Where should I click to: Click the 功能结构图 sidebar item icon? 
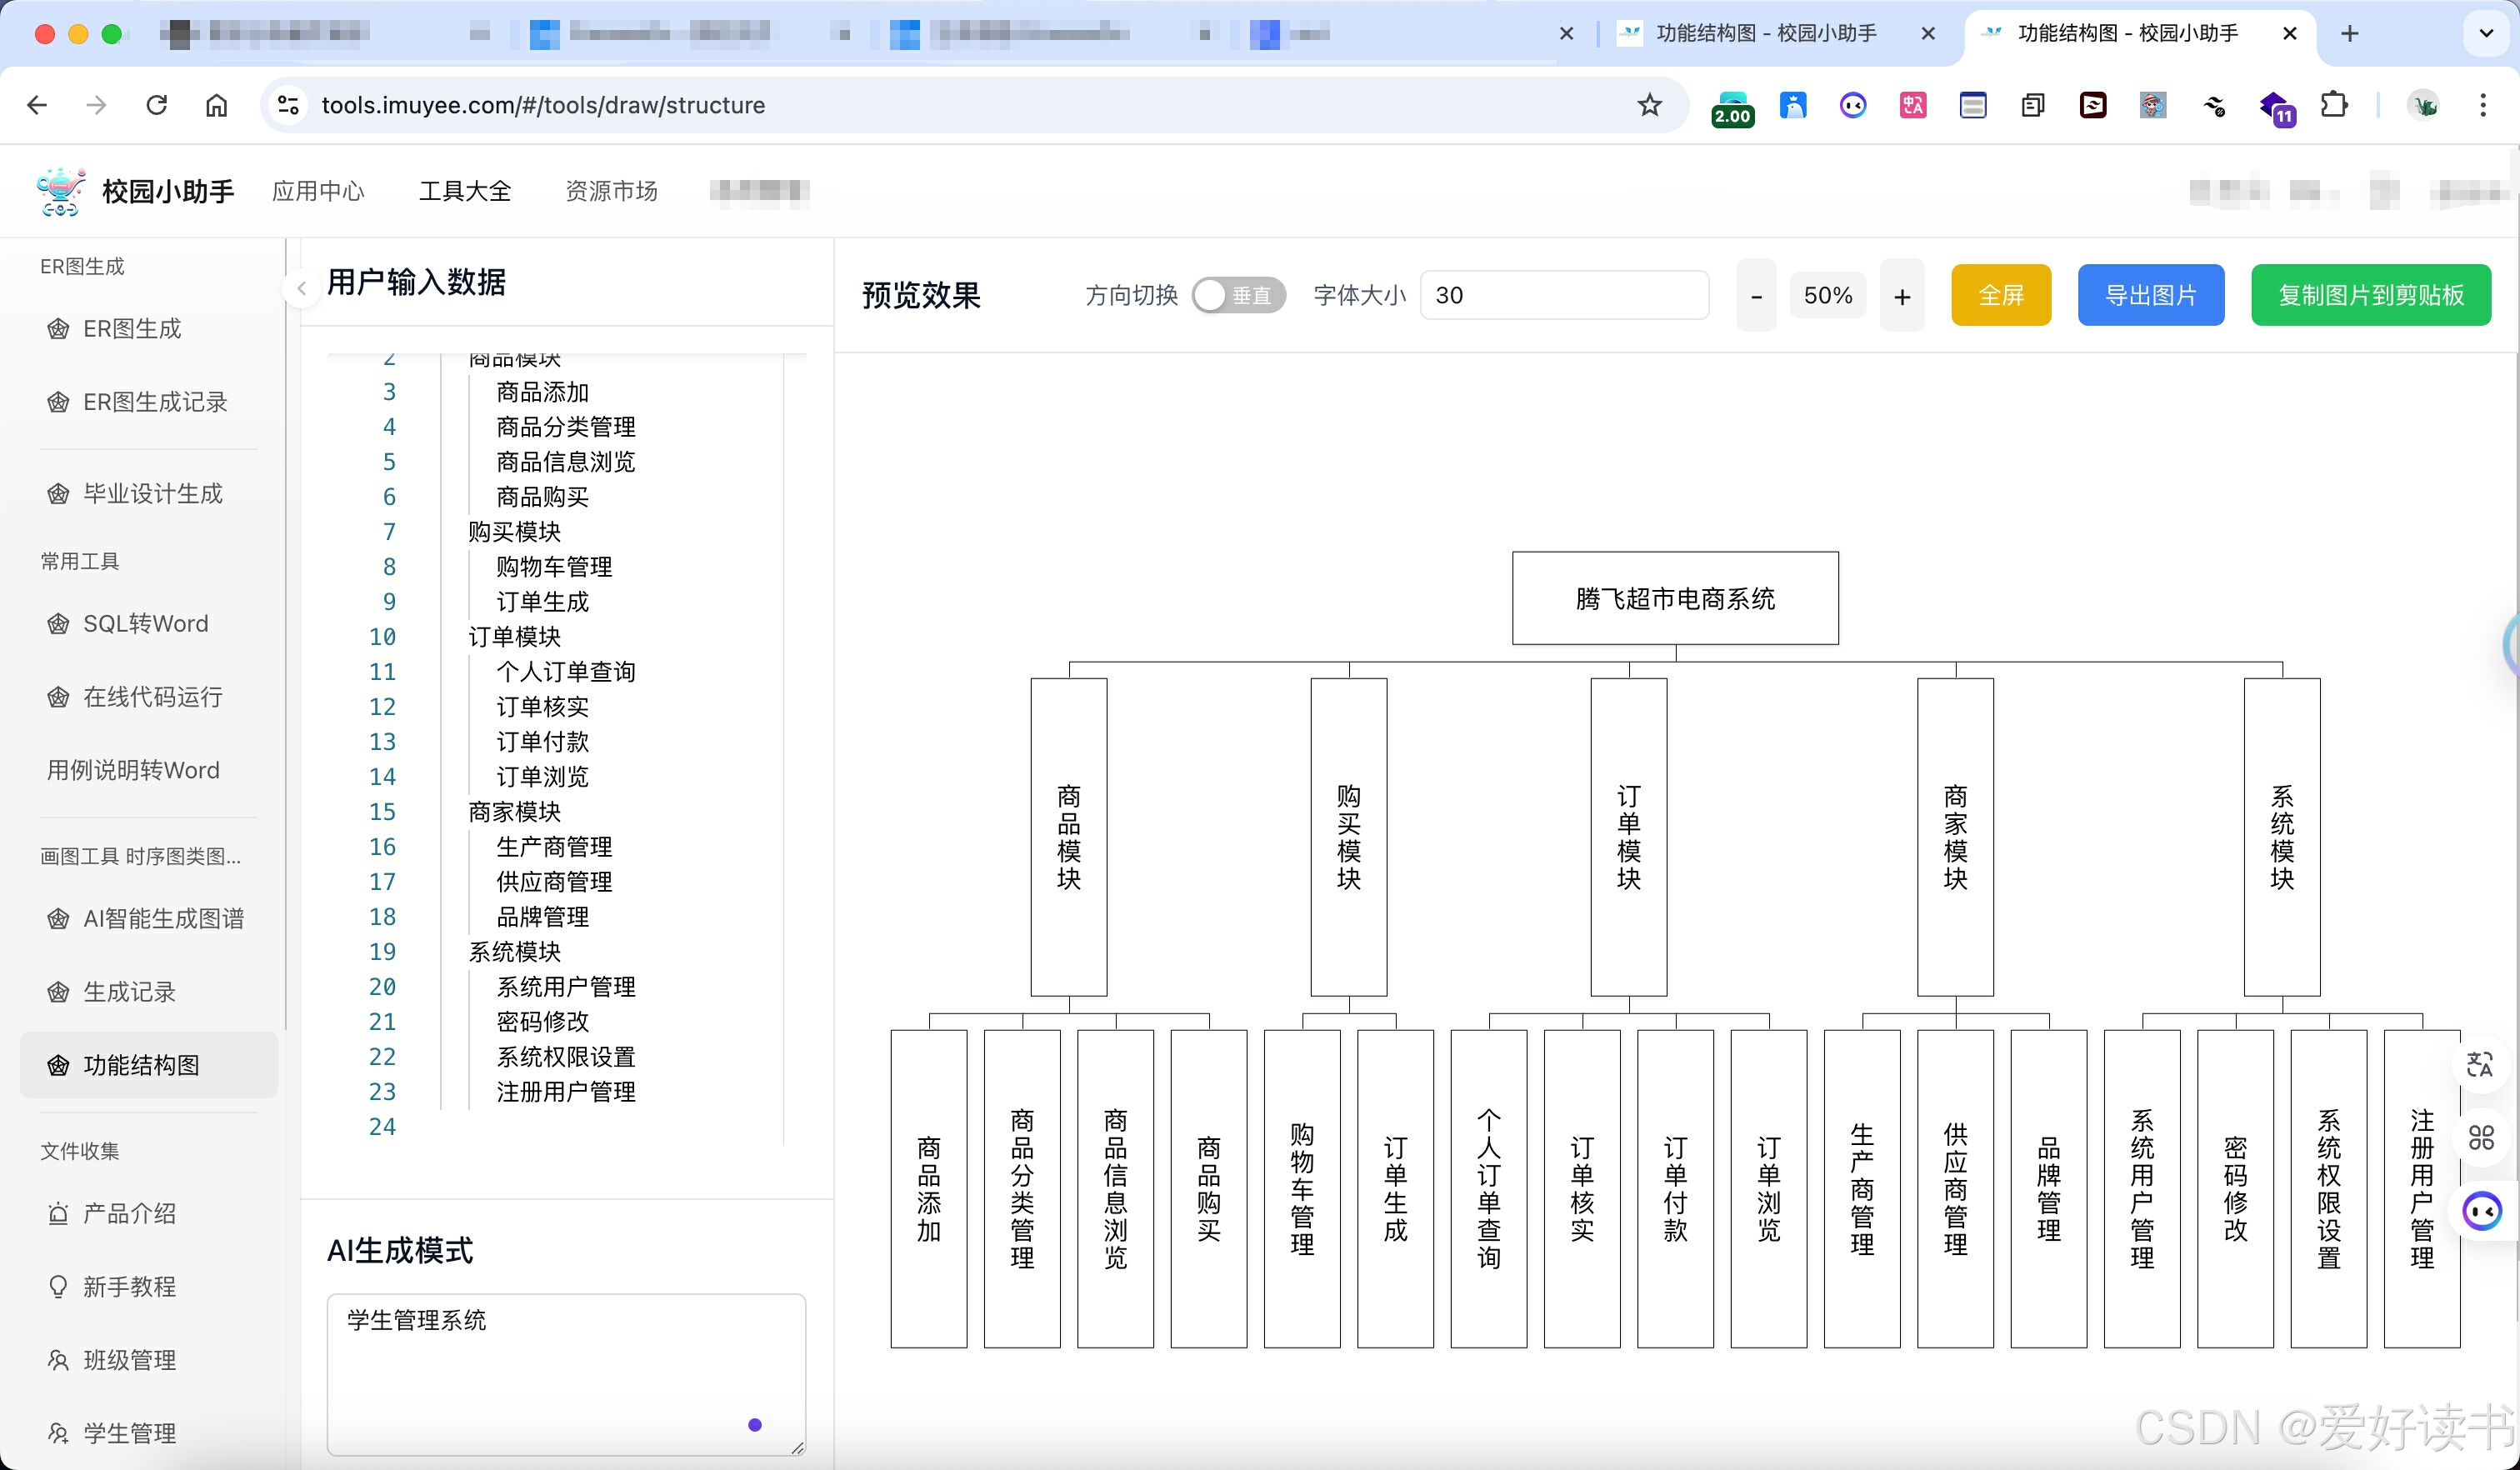pyautogui.click(x=58, y=1066)
